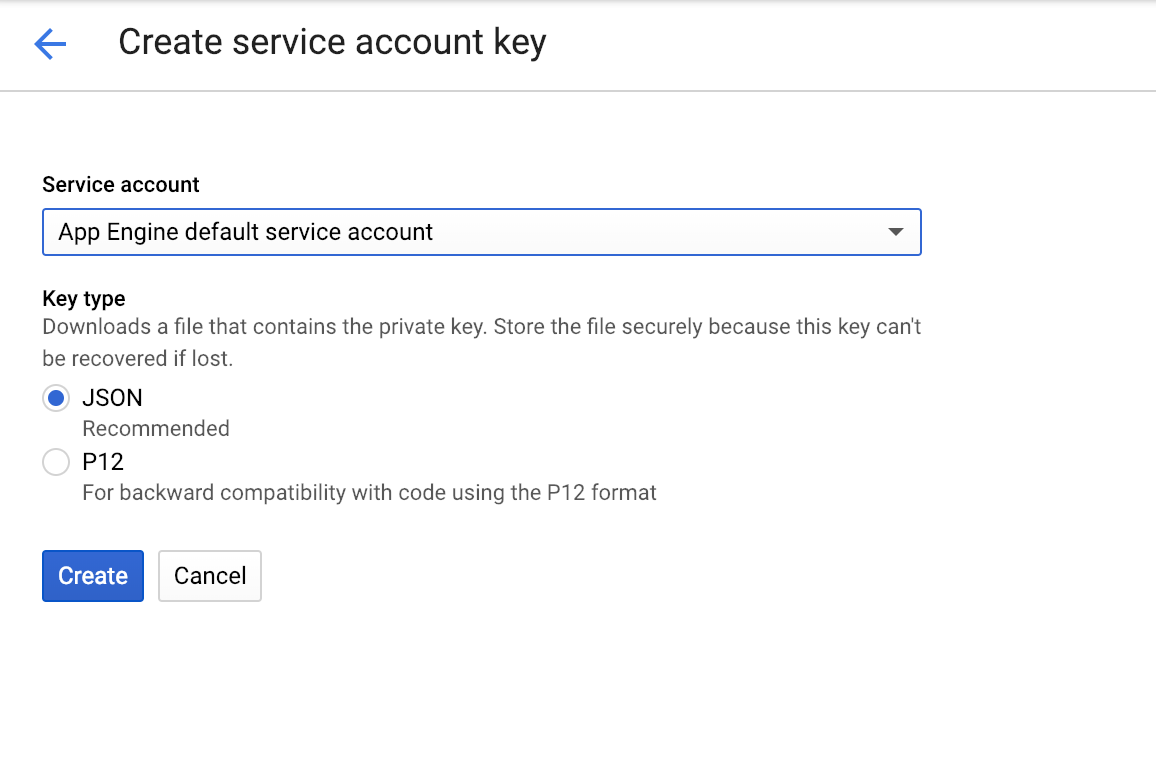Click the 'App Engine default service account' text
The width and height of the screenshot is (1156, 774).
pyautogui.click(x=246, y=232)
